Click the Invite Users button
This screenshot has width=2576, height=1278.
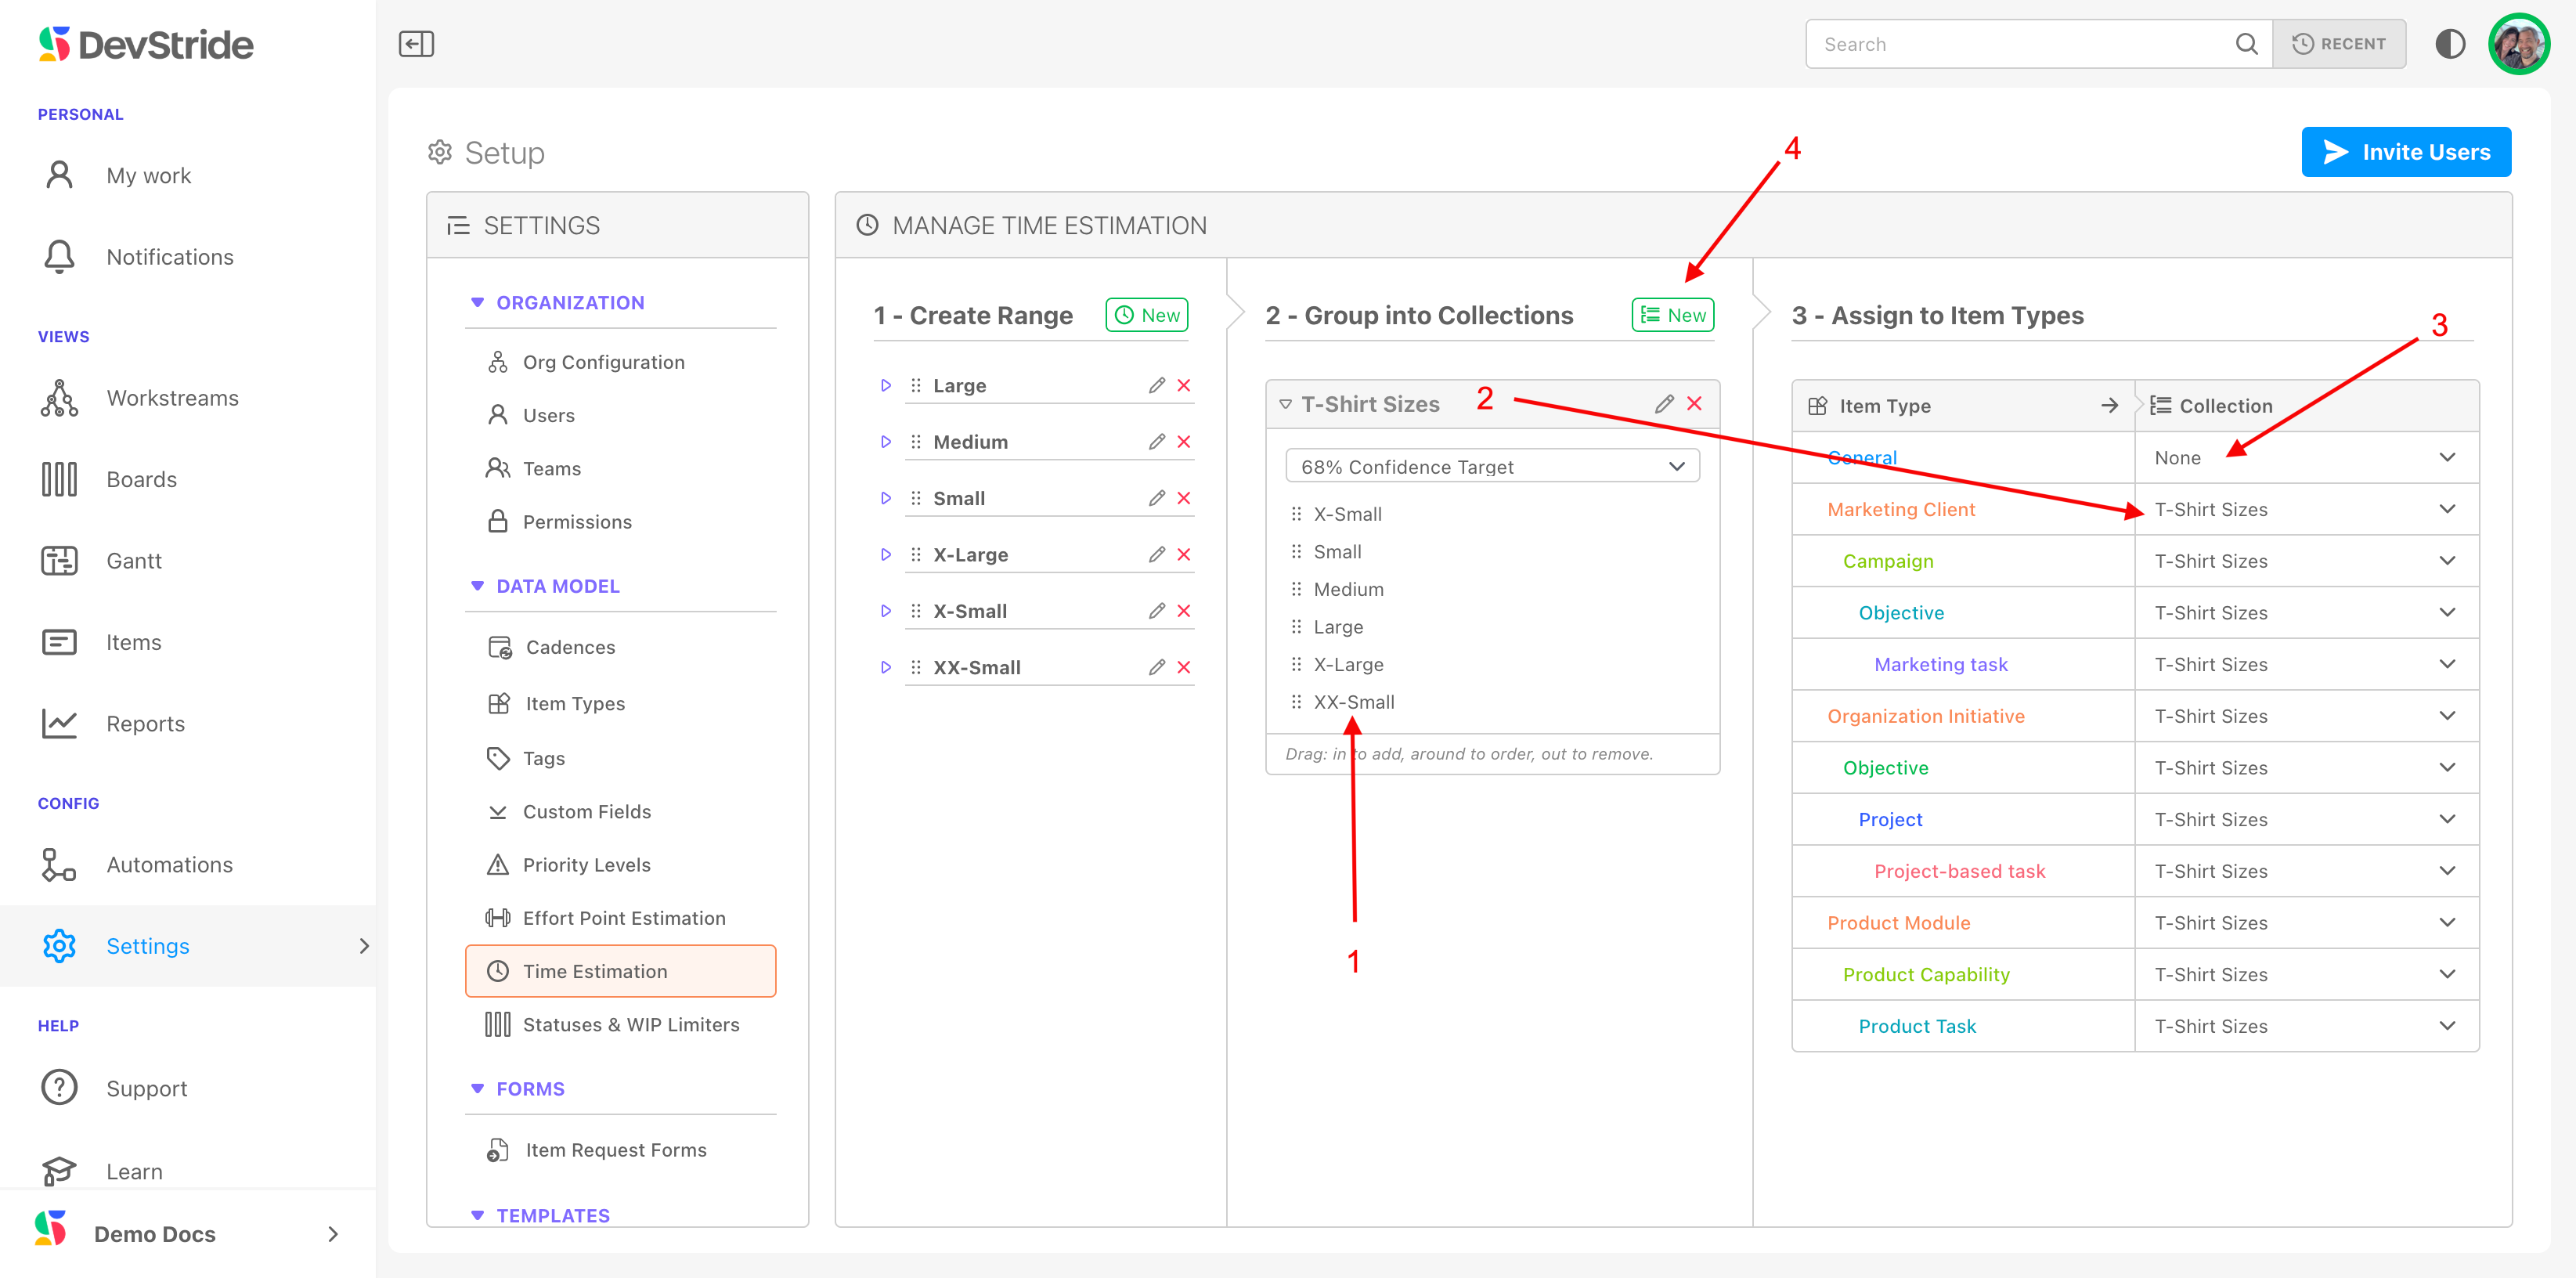click(2405, 152)
